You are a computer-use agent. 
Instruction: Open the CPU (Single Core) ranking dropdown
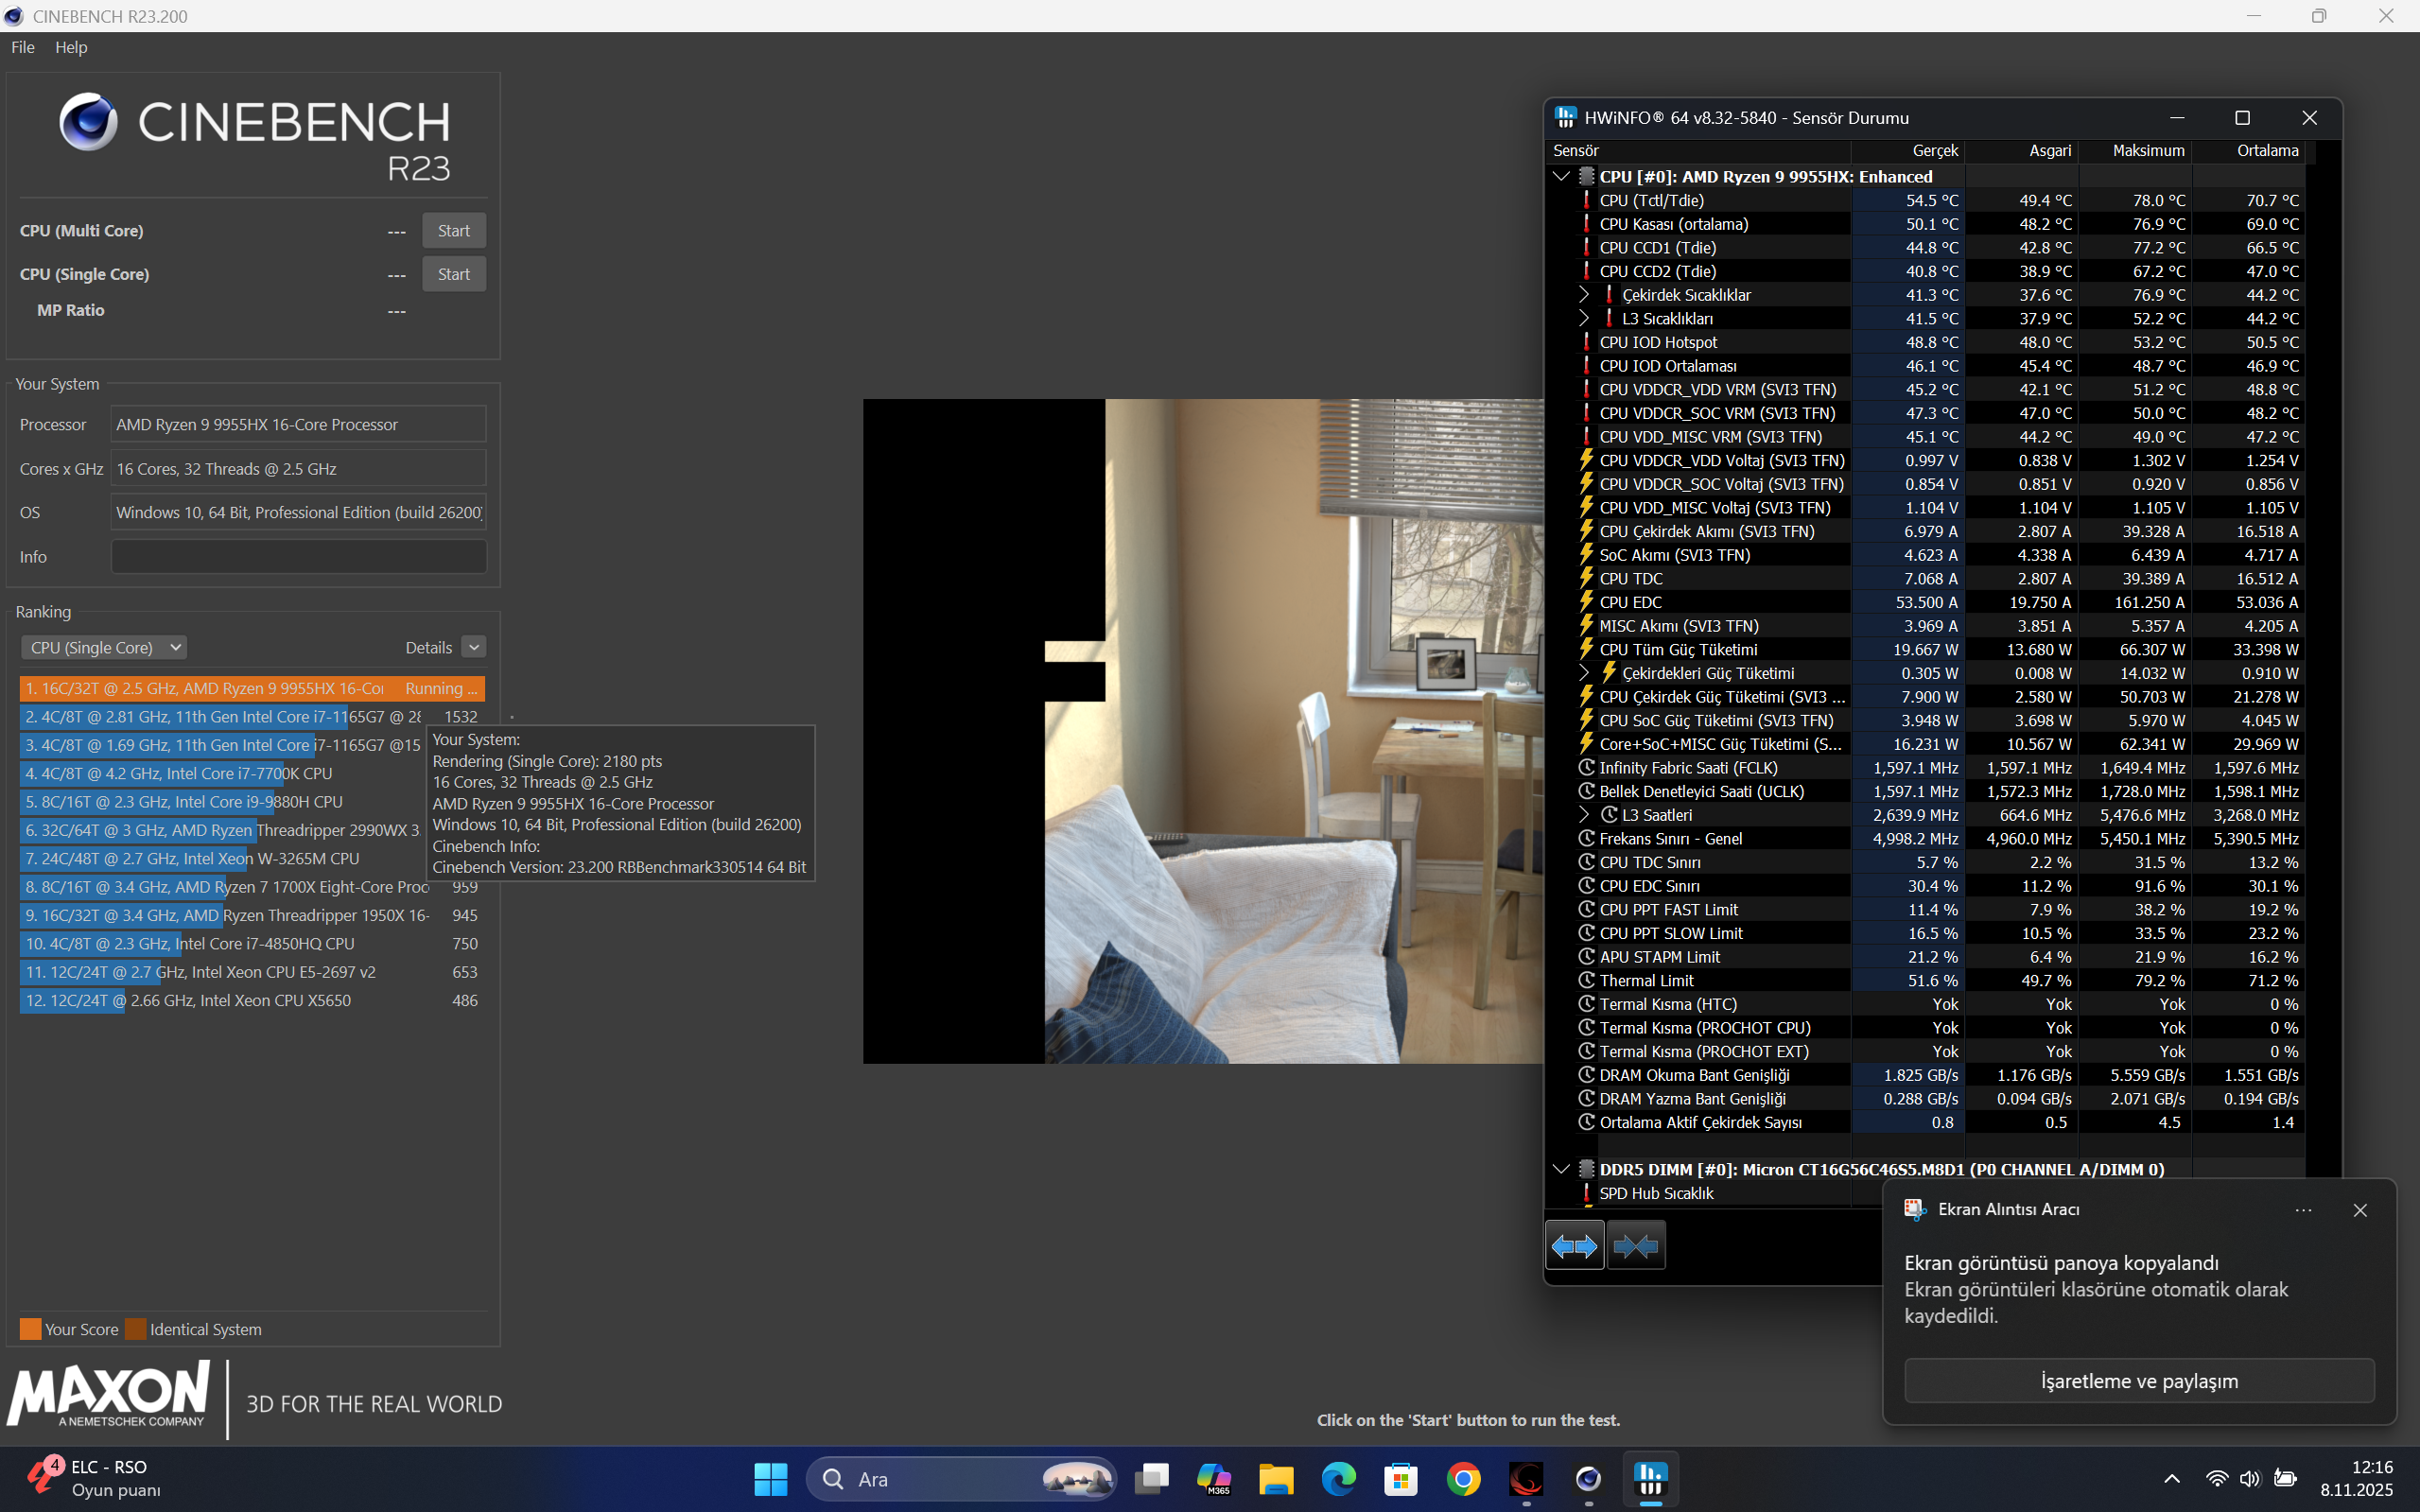104,647
